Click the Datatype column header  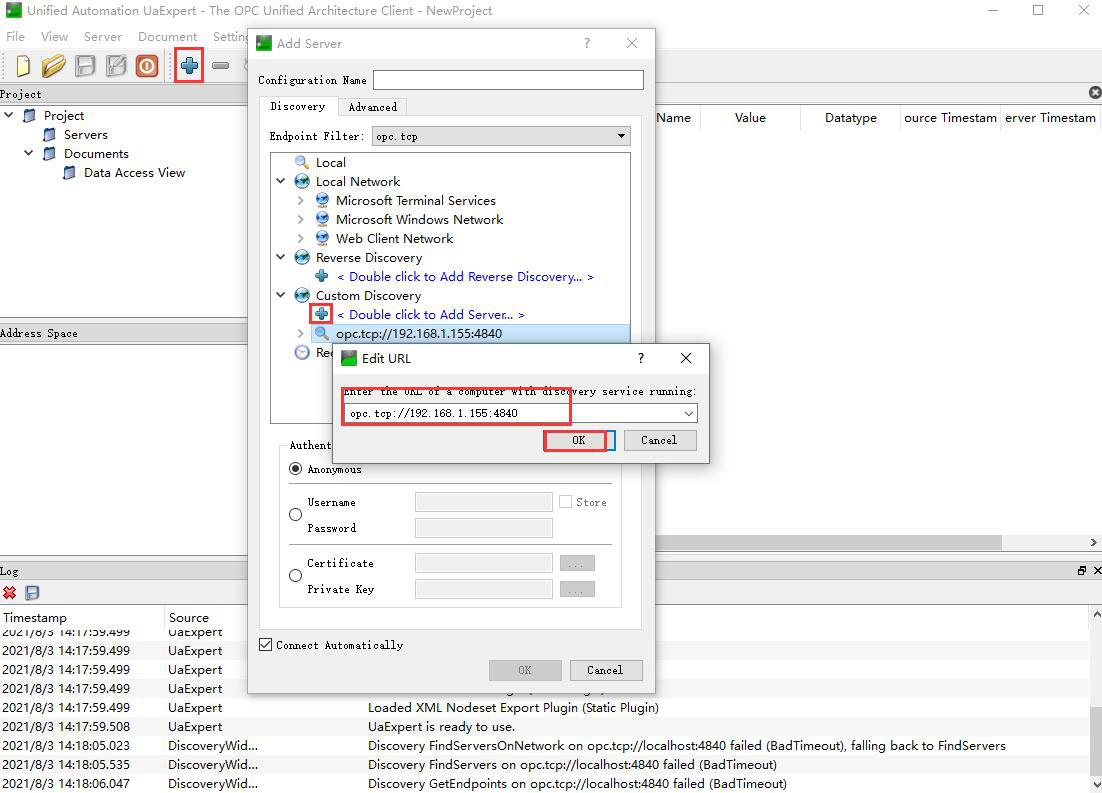850,117
